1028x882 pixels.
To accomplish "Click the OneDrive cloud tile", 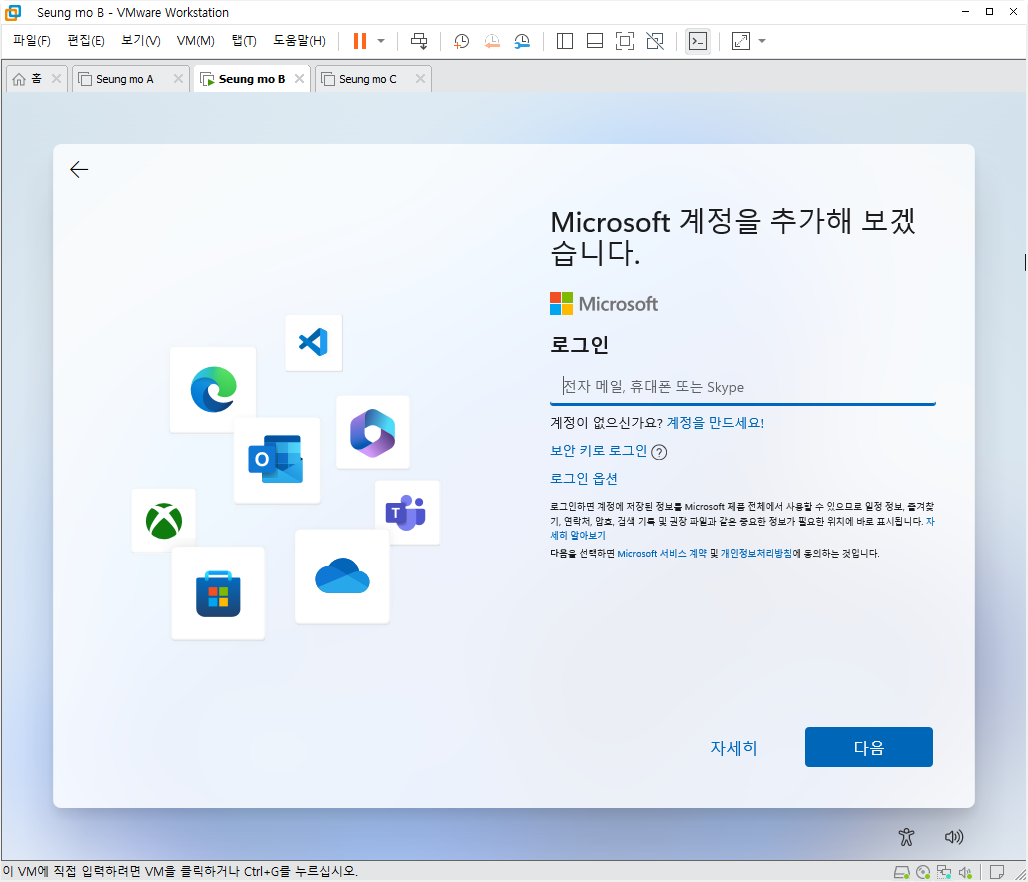I will pos(342,576).
